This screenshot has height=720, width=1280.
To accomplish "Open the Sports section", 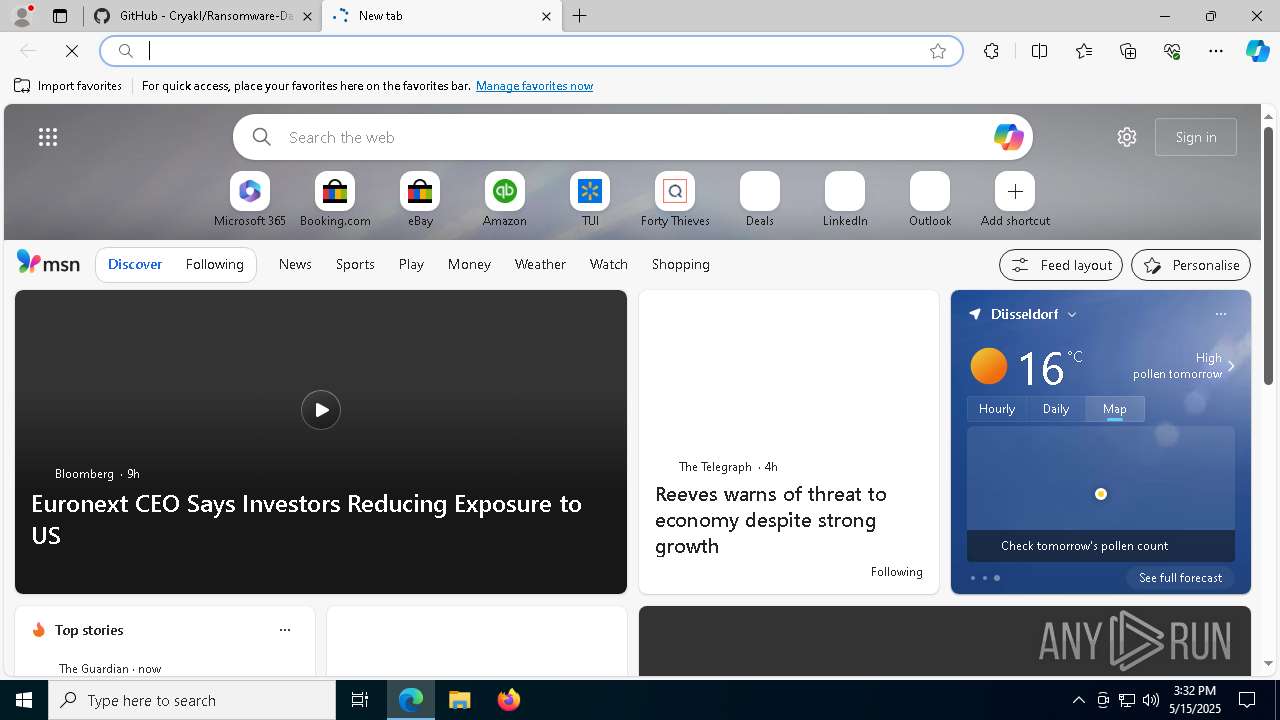I will [355, 264].
